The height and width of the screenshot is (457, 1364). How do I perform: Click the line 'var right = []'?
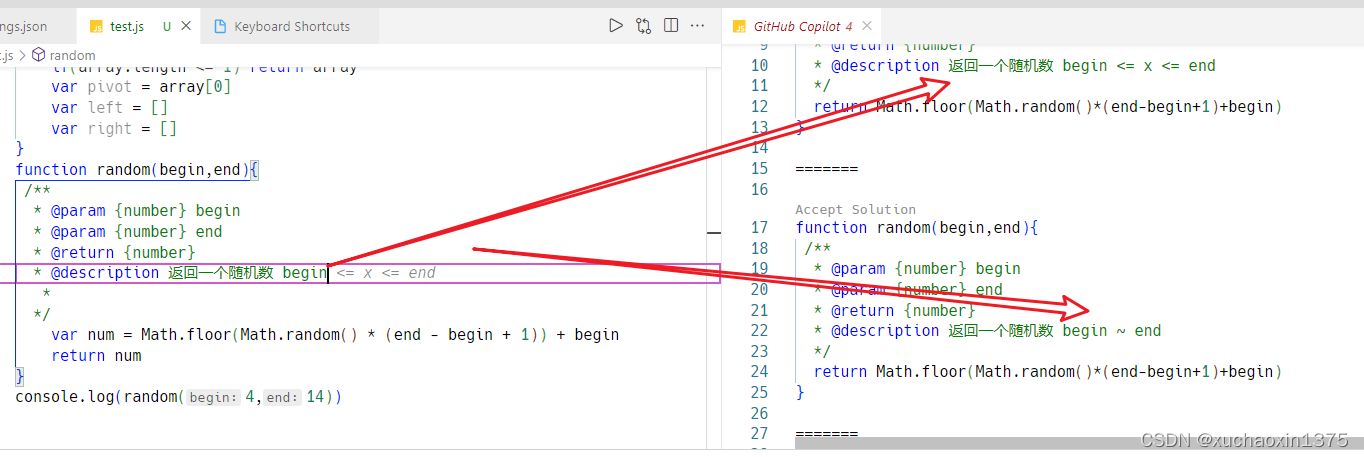(114, 128)
